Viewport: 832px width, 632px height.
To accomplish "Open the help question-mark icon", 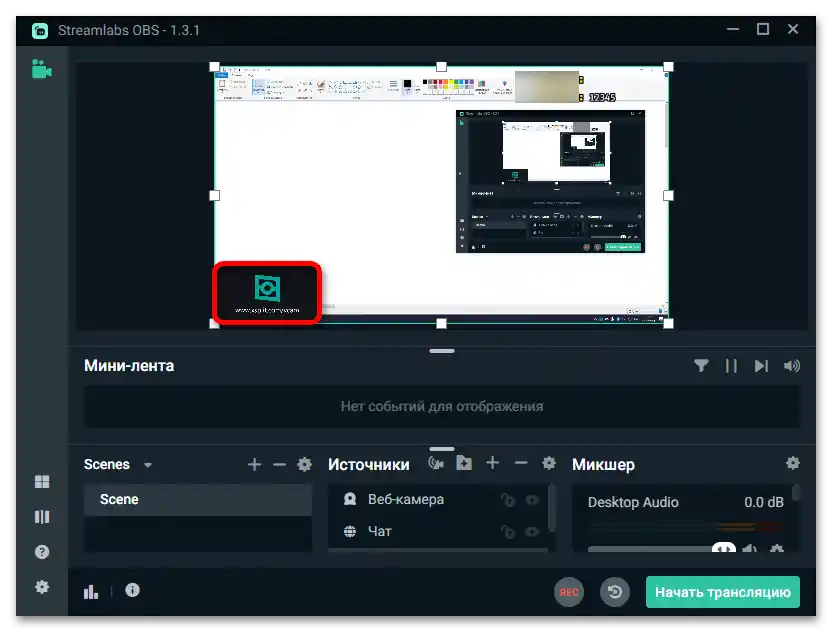I will [42, 552].
